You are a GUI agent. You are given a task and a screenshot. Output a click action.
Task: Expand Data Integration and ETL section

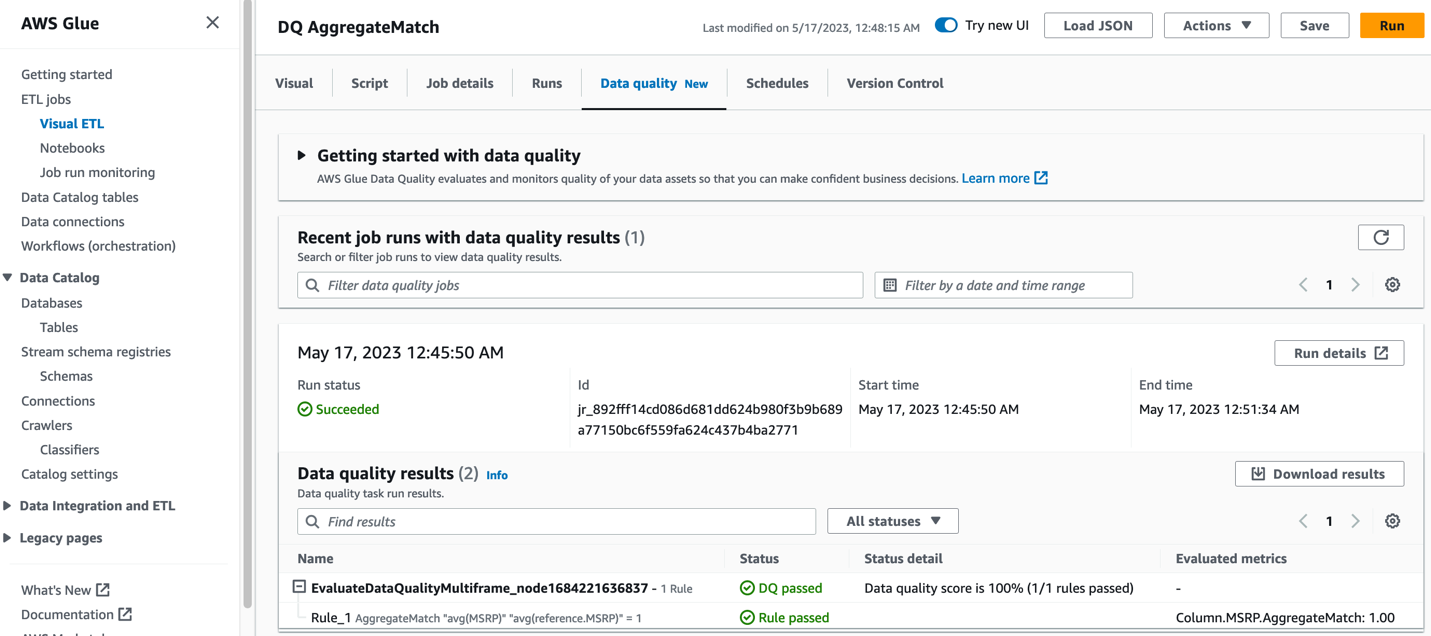click(8, 505)
